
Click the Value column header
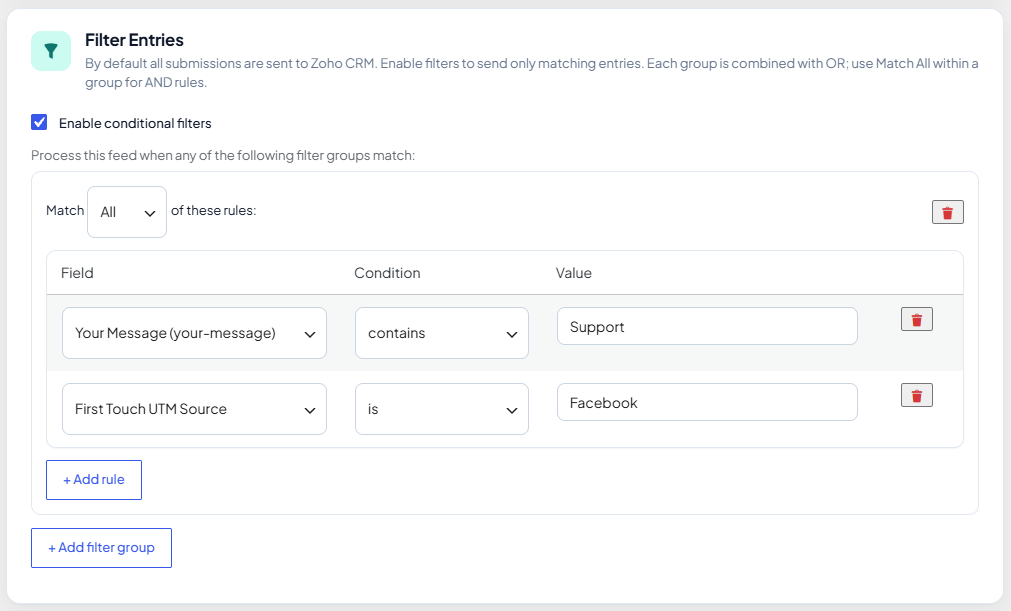point(574,273)
